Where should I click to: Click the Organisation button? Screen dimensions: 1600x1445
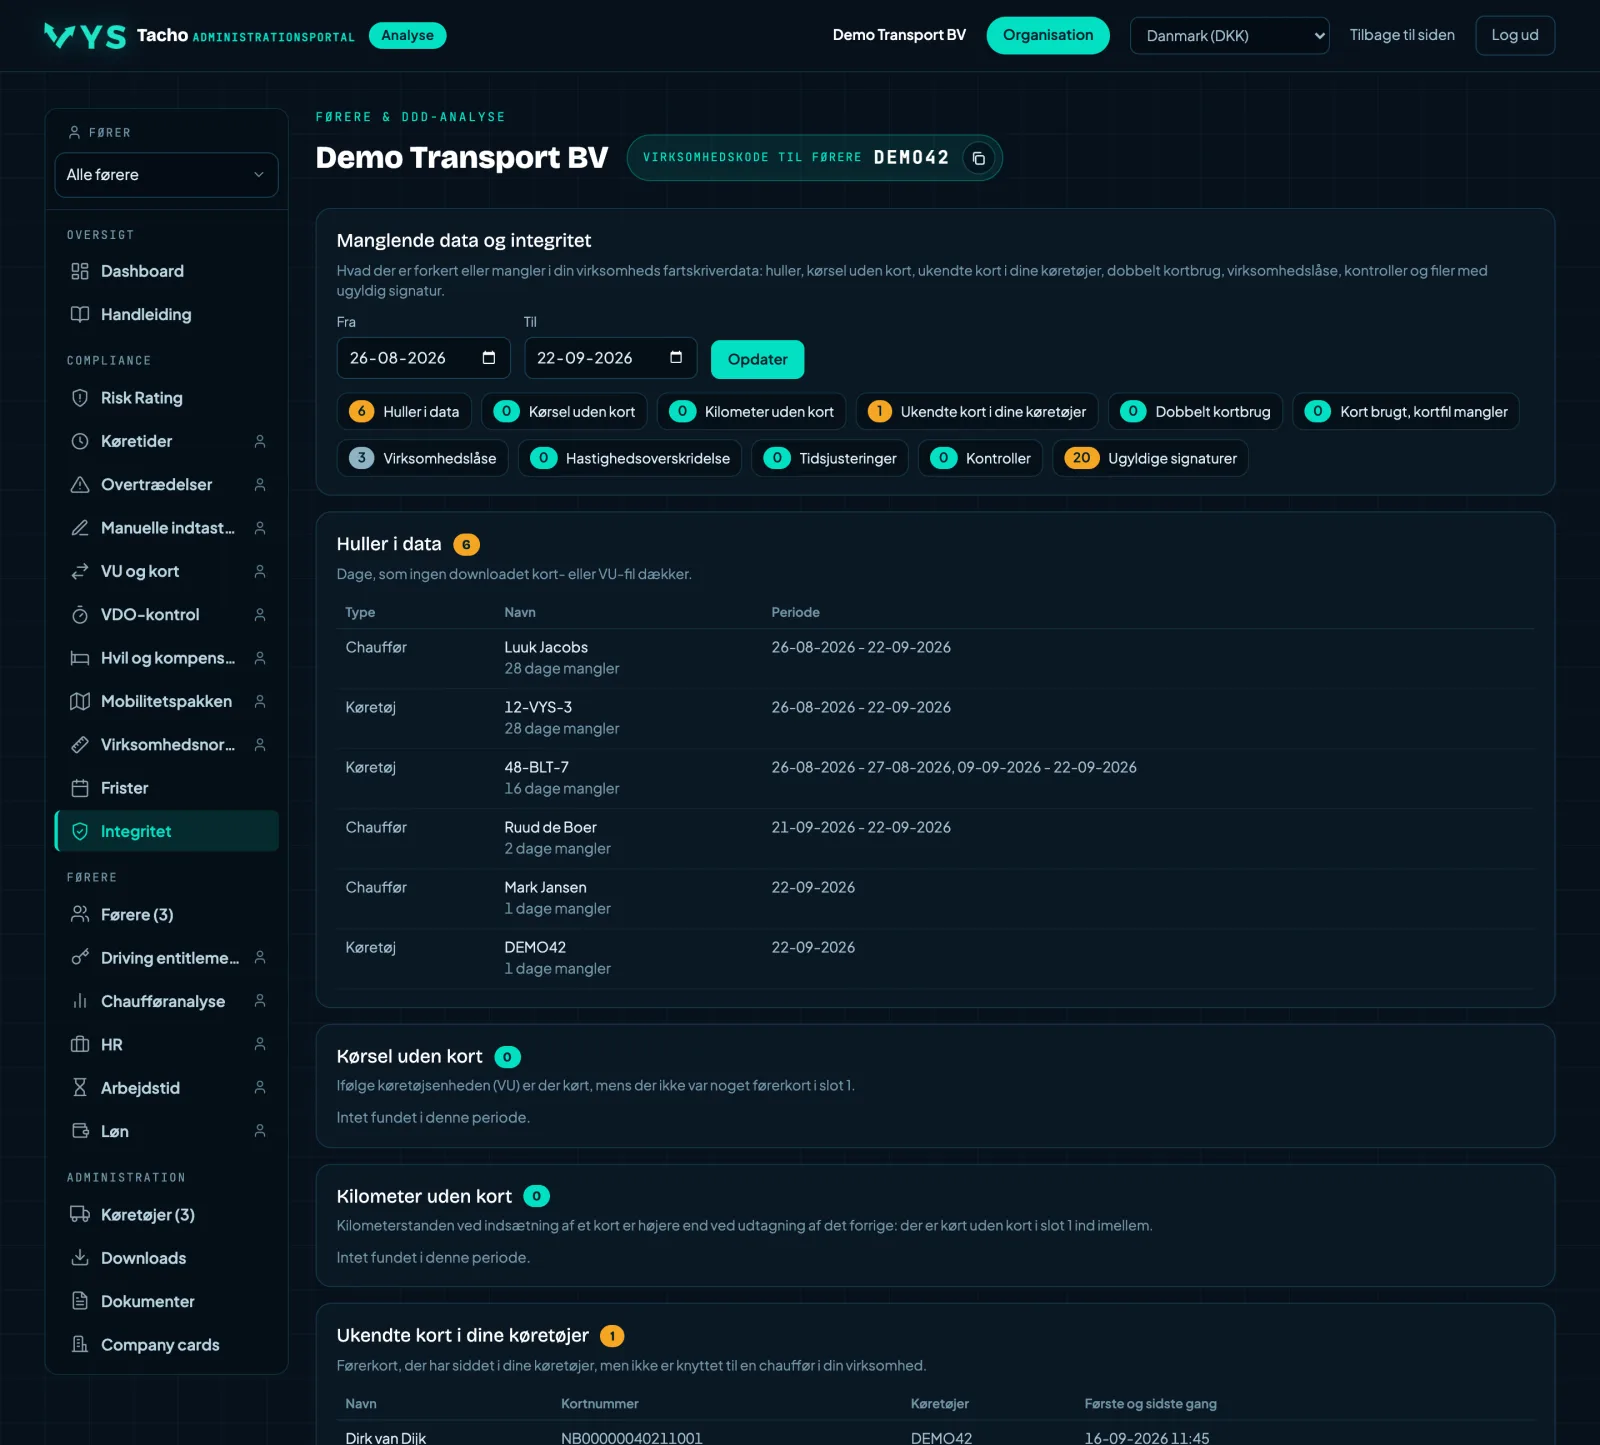tap(1048, 35)
